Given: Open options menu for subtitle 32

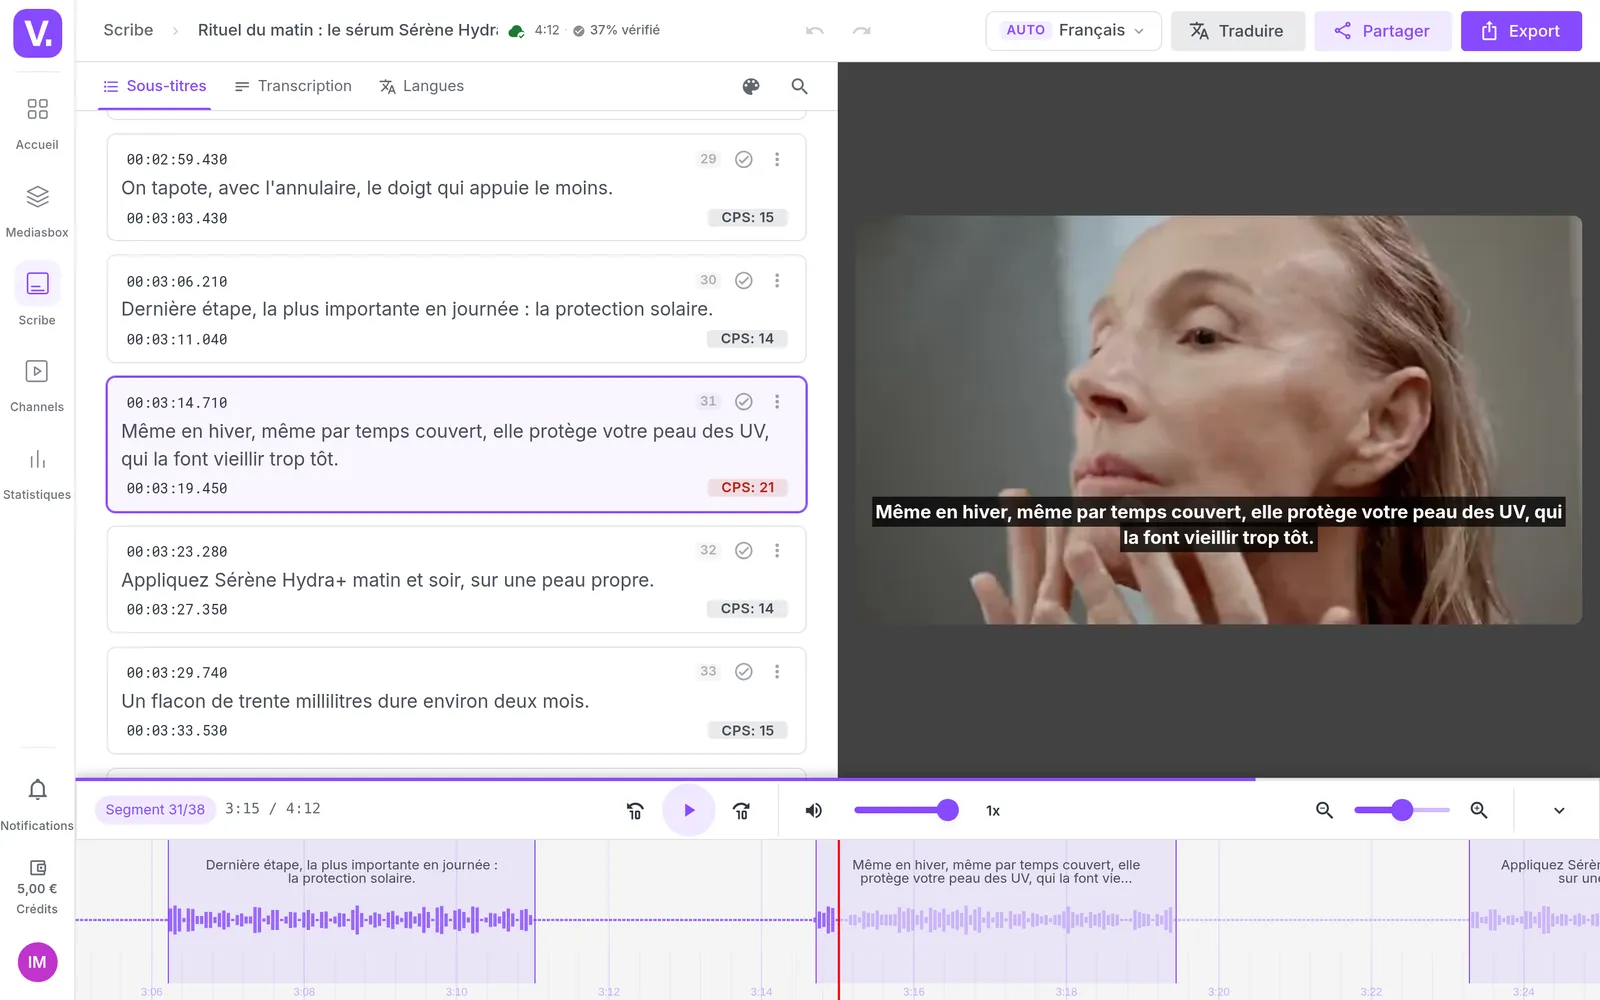Looking at the screenshot, I should click(x=777, y=551).
